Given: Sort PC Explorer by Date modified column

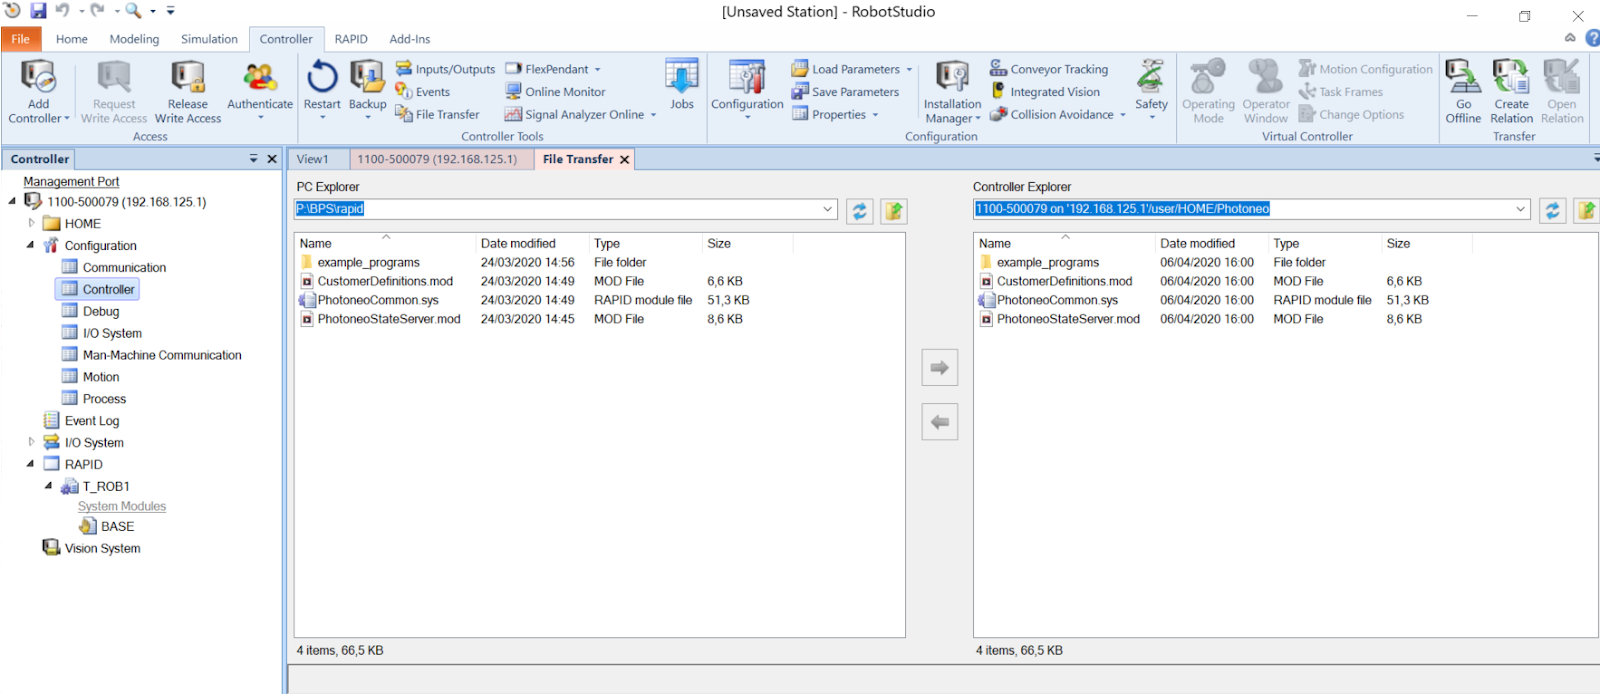Looking at the screenshot, I should (x=518, y=243).
